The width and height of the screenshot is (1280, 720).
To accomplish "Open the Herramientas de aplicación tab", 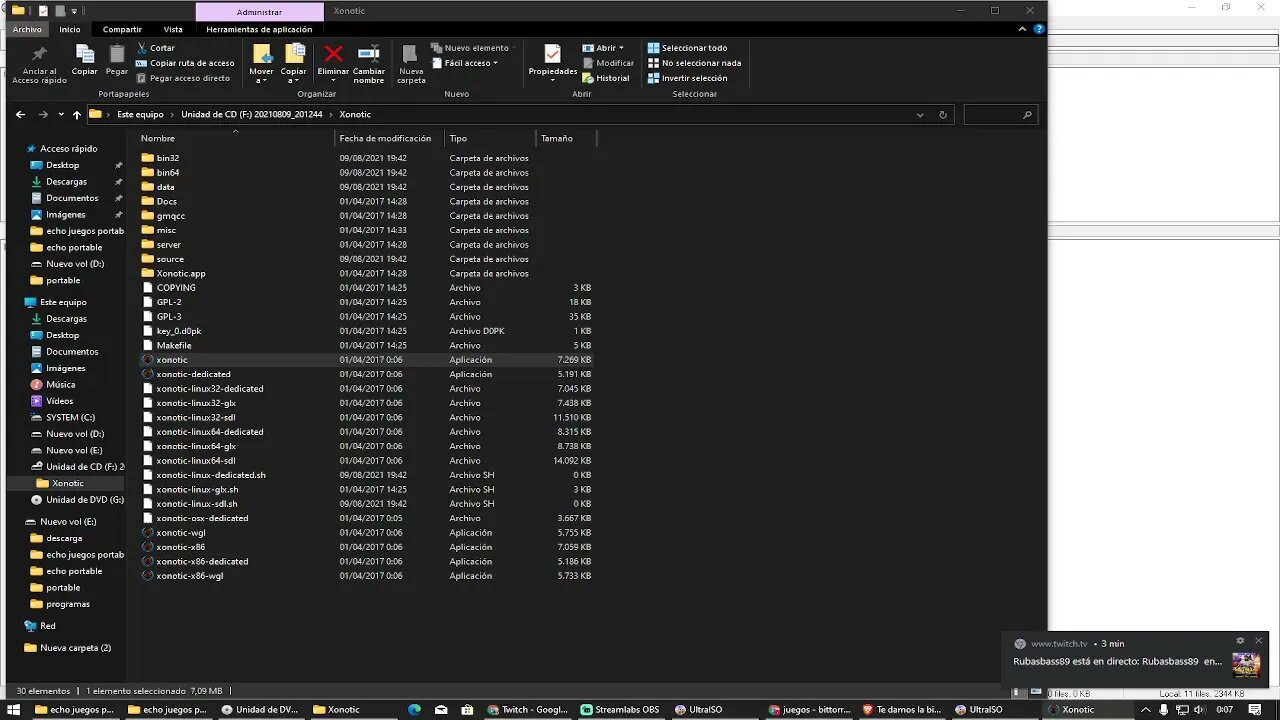I will coord(259,29).
